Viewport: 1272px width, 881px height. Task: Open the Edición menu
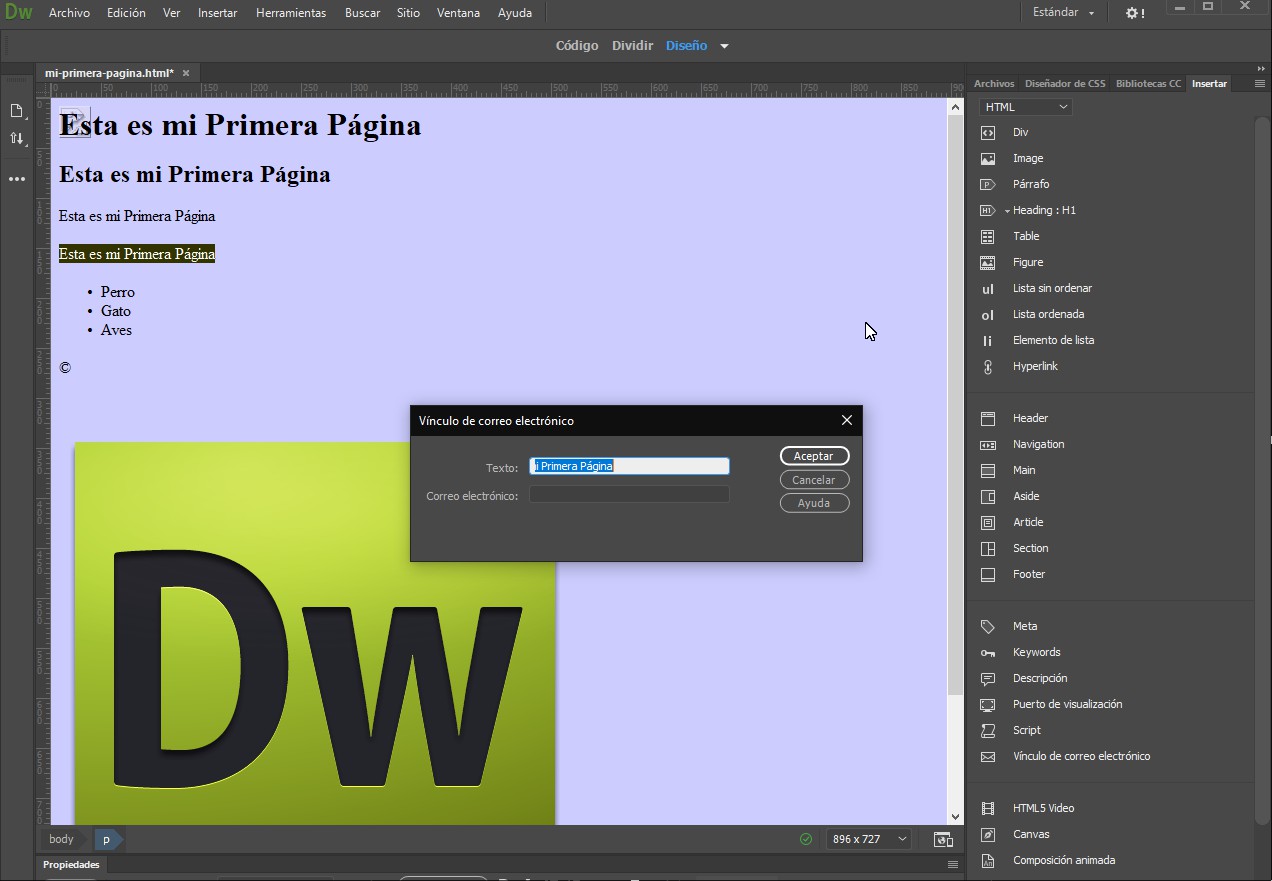[x=126, y=13]
